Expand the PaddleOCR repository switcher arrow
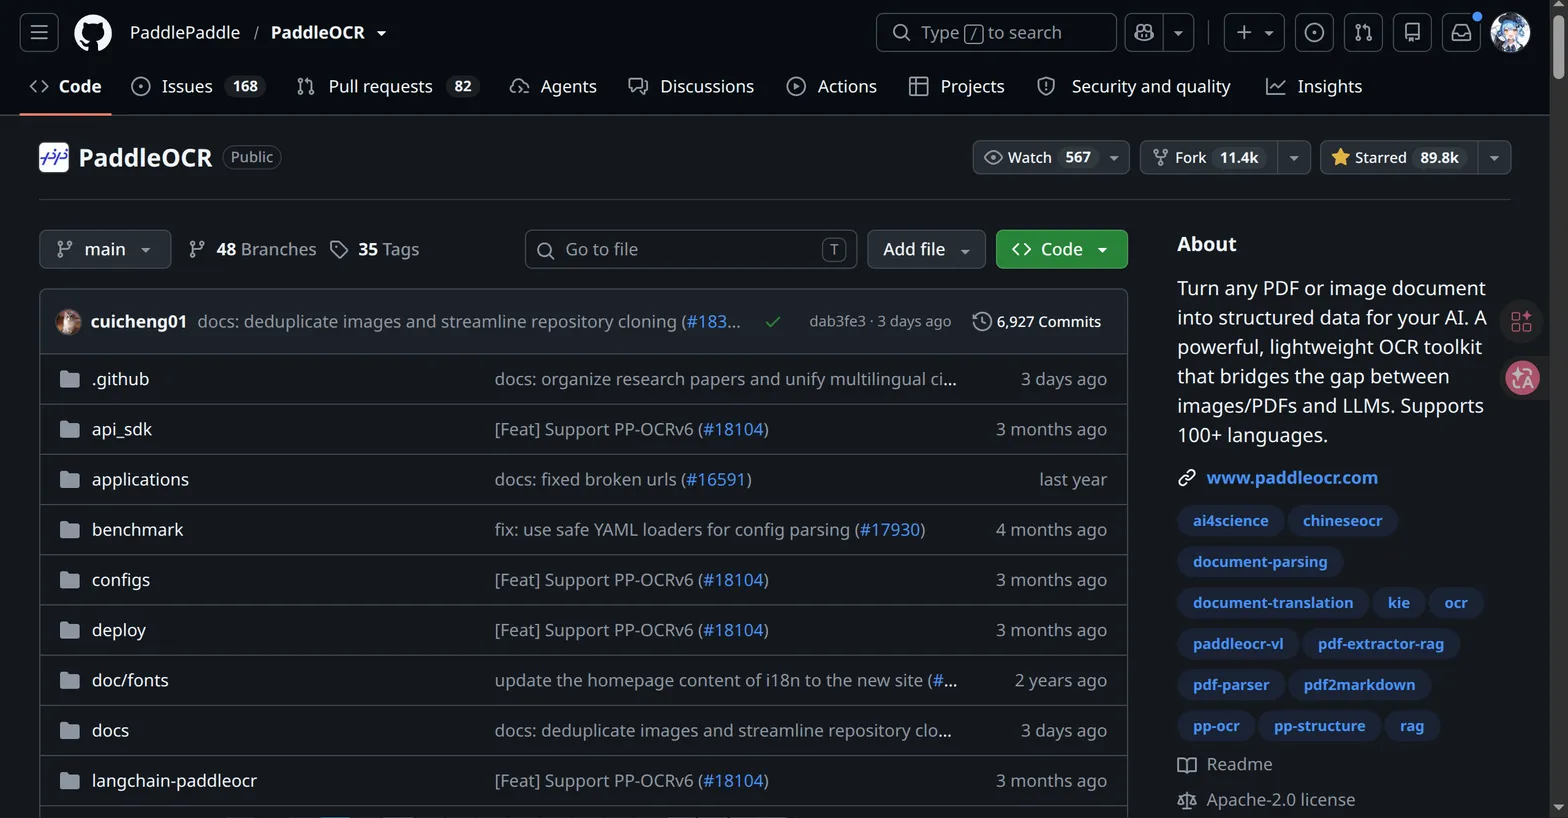 point(381,33)
